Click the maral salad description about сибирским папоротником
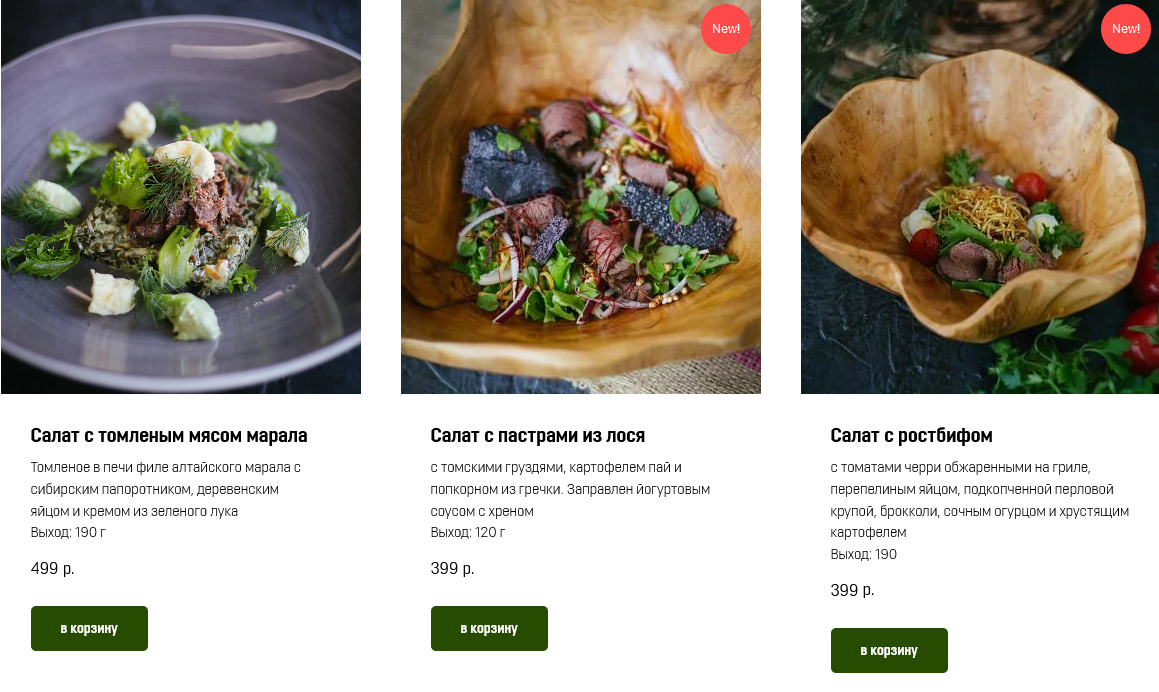This screenshot has width=1159, height=692. pos(166,489)
